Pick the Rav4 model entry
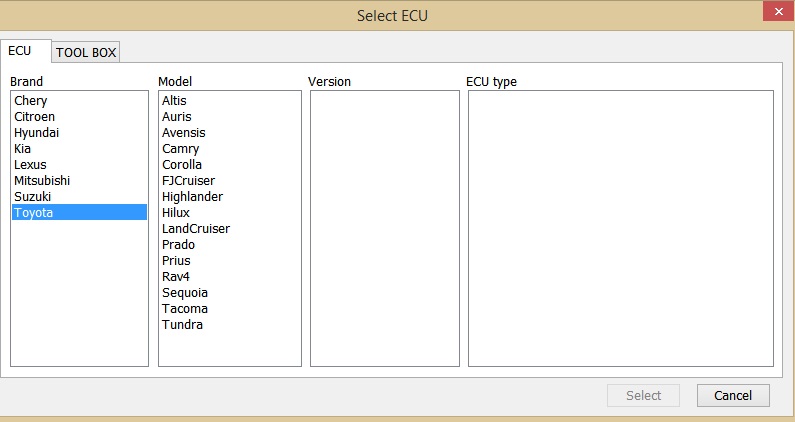The width and height of the screenshot is (795, 422). [177, 277]
